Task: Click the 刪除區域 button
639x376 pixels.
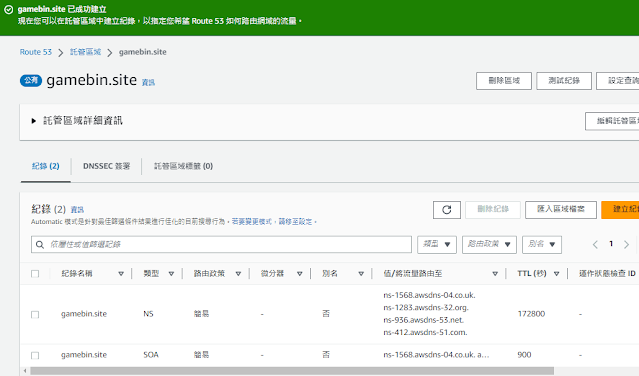Action: (x=504, y=81)
